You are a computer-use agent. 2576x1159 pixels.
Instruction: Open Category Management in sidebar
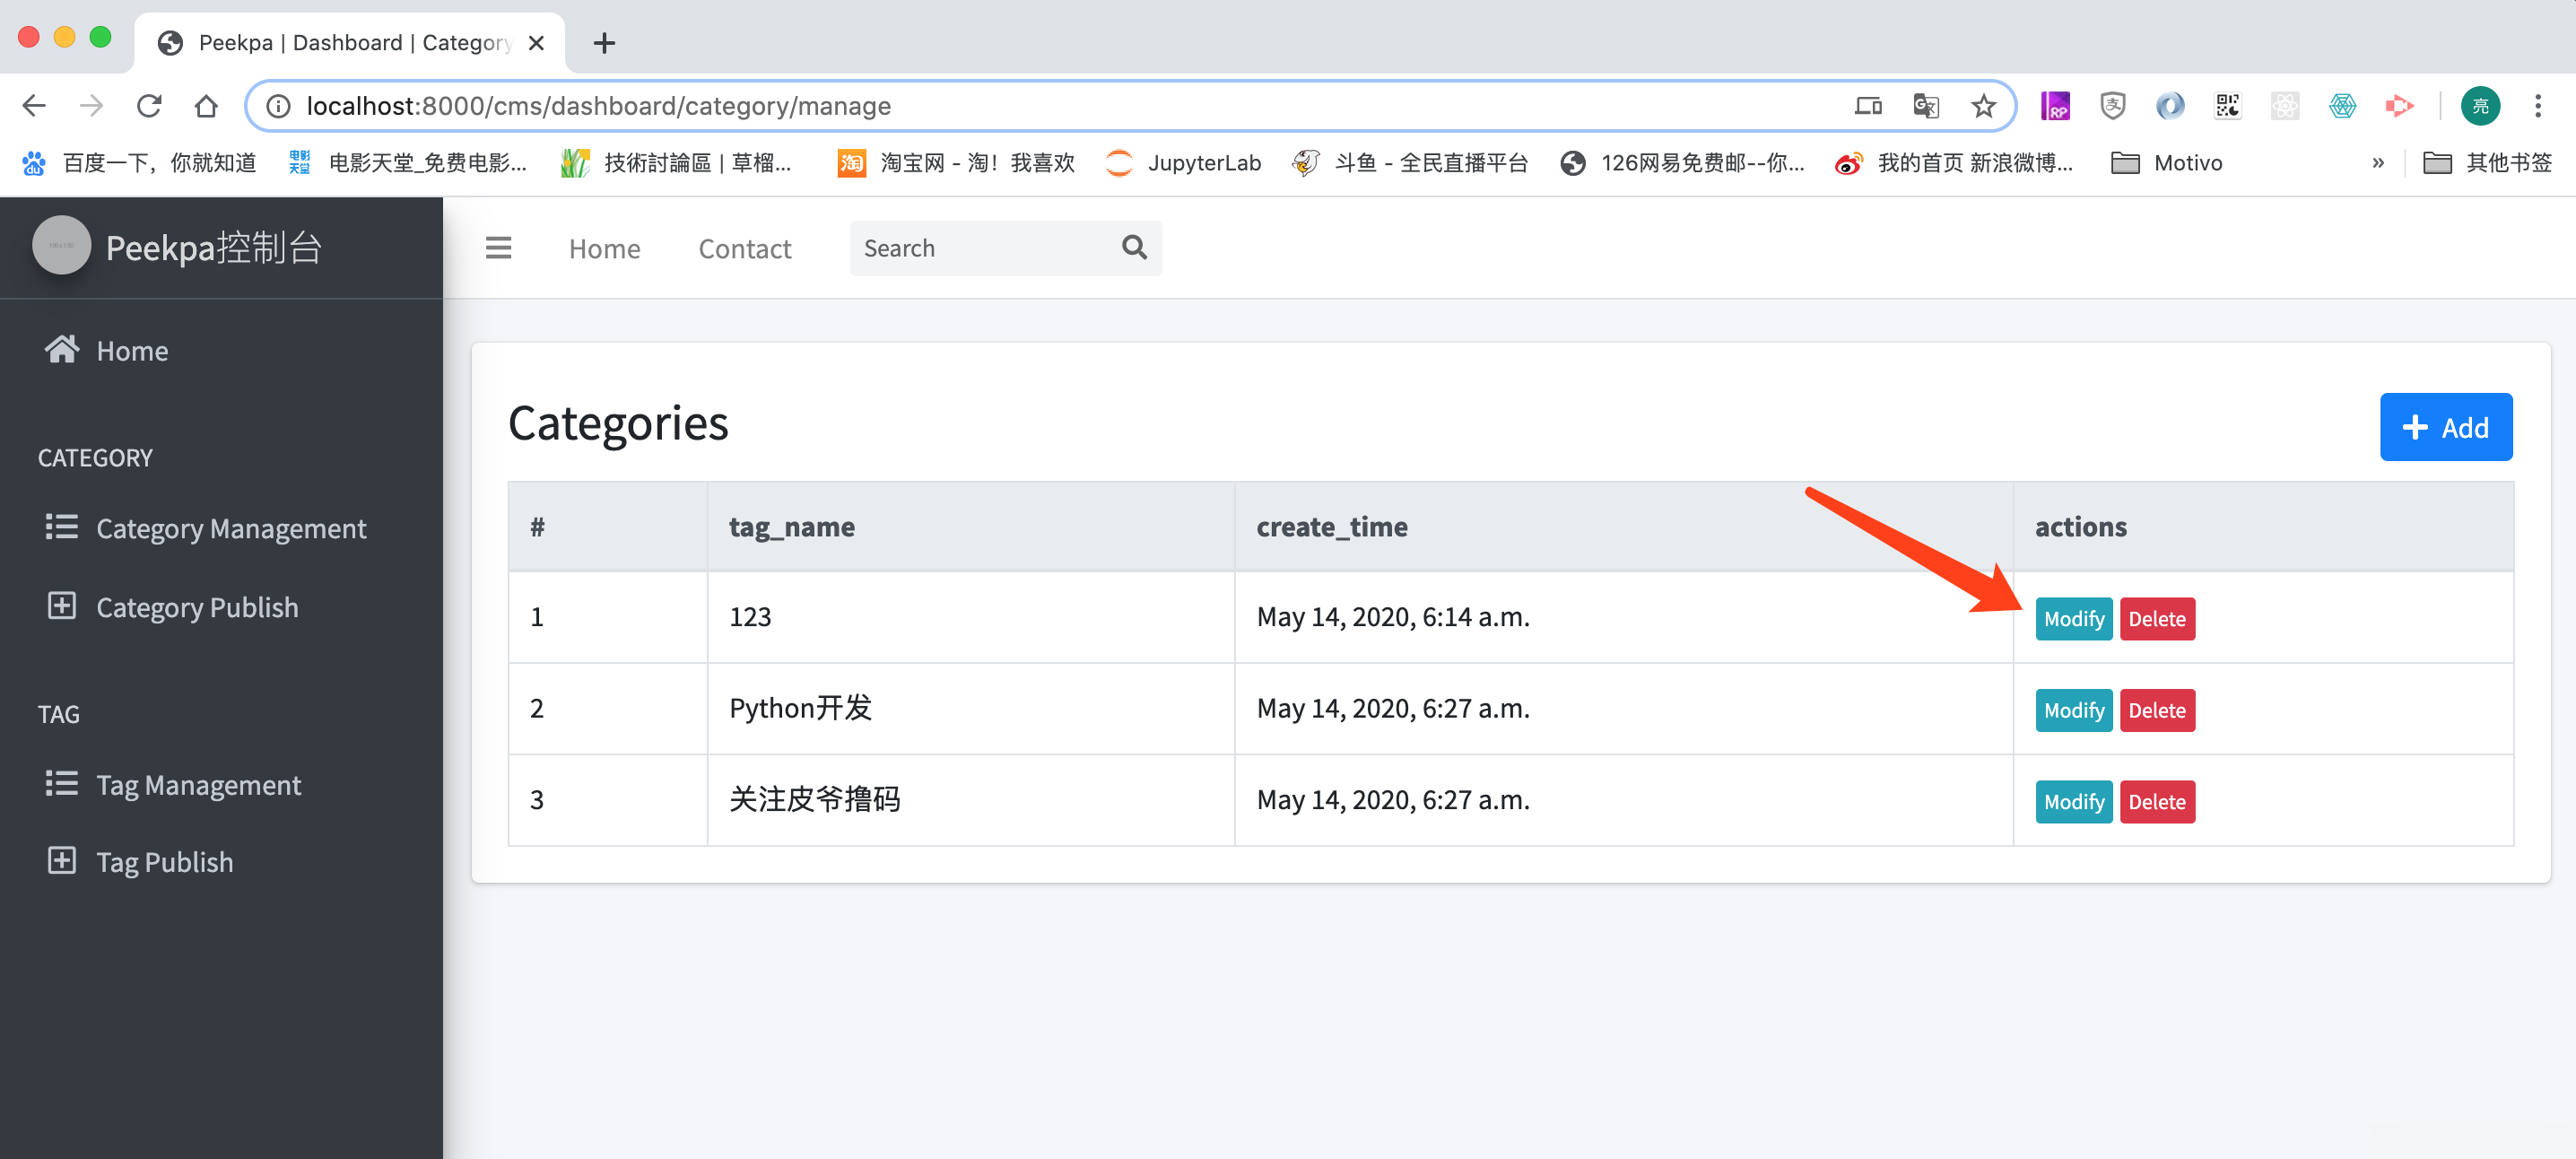(x=230, y=528)
